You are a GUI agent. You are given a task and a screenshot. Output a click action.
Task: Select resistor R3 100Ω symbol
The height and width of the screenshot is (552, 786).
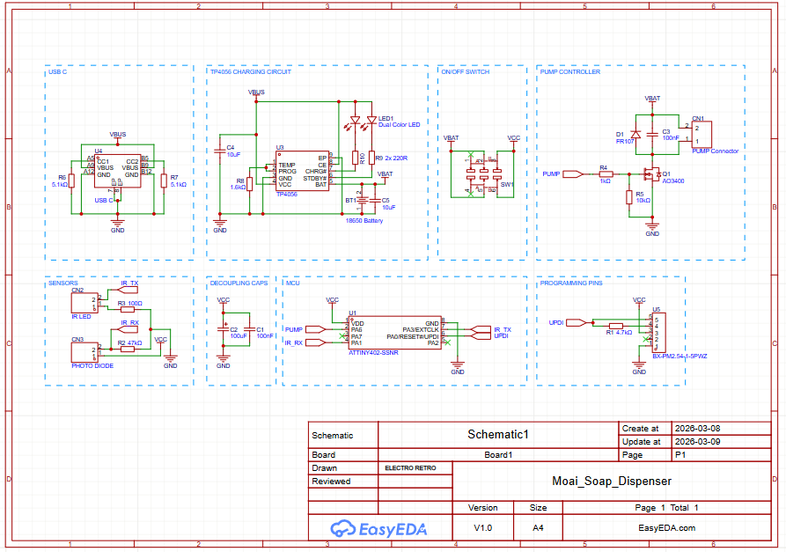pos(127,309)
